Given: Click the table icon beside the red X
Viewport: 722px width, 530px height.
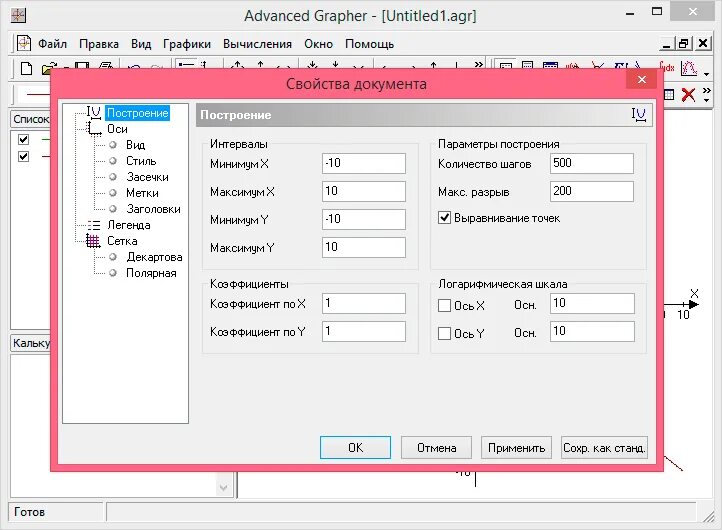Looking at the screenshot, I should click(x=669, y=94).
